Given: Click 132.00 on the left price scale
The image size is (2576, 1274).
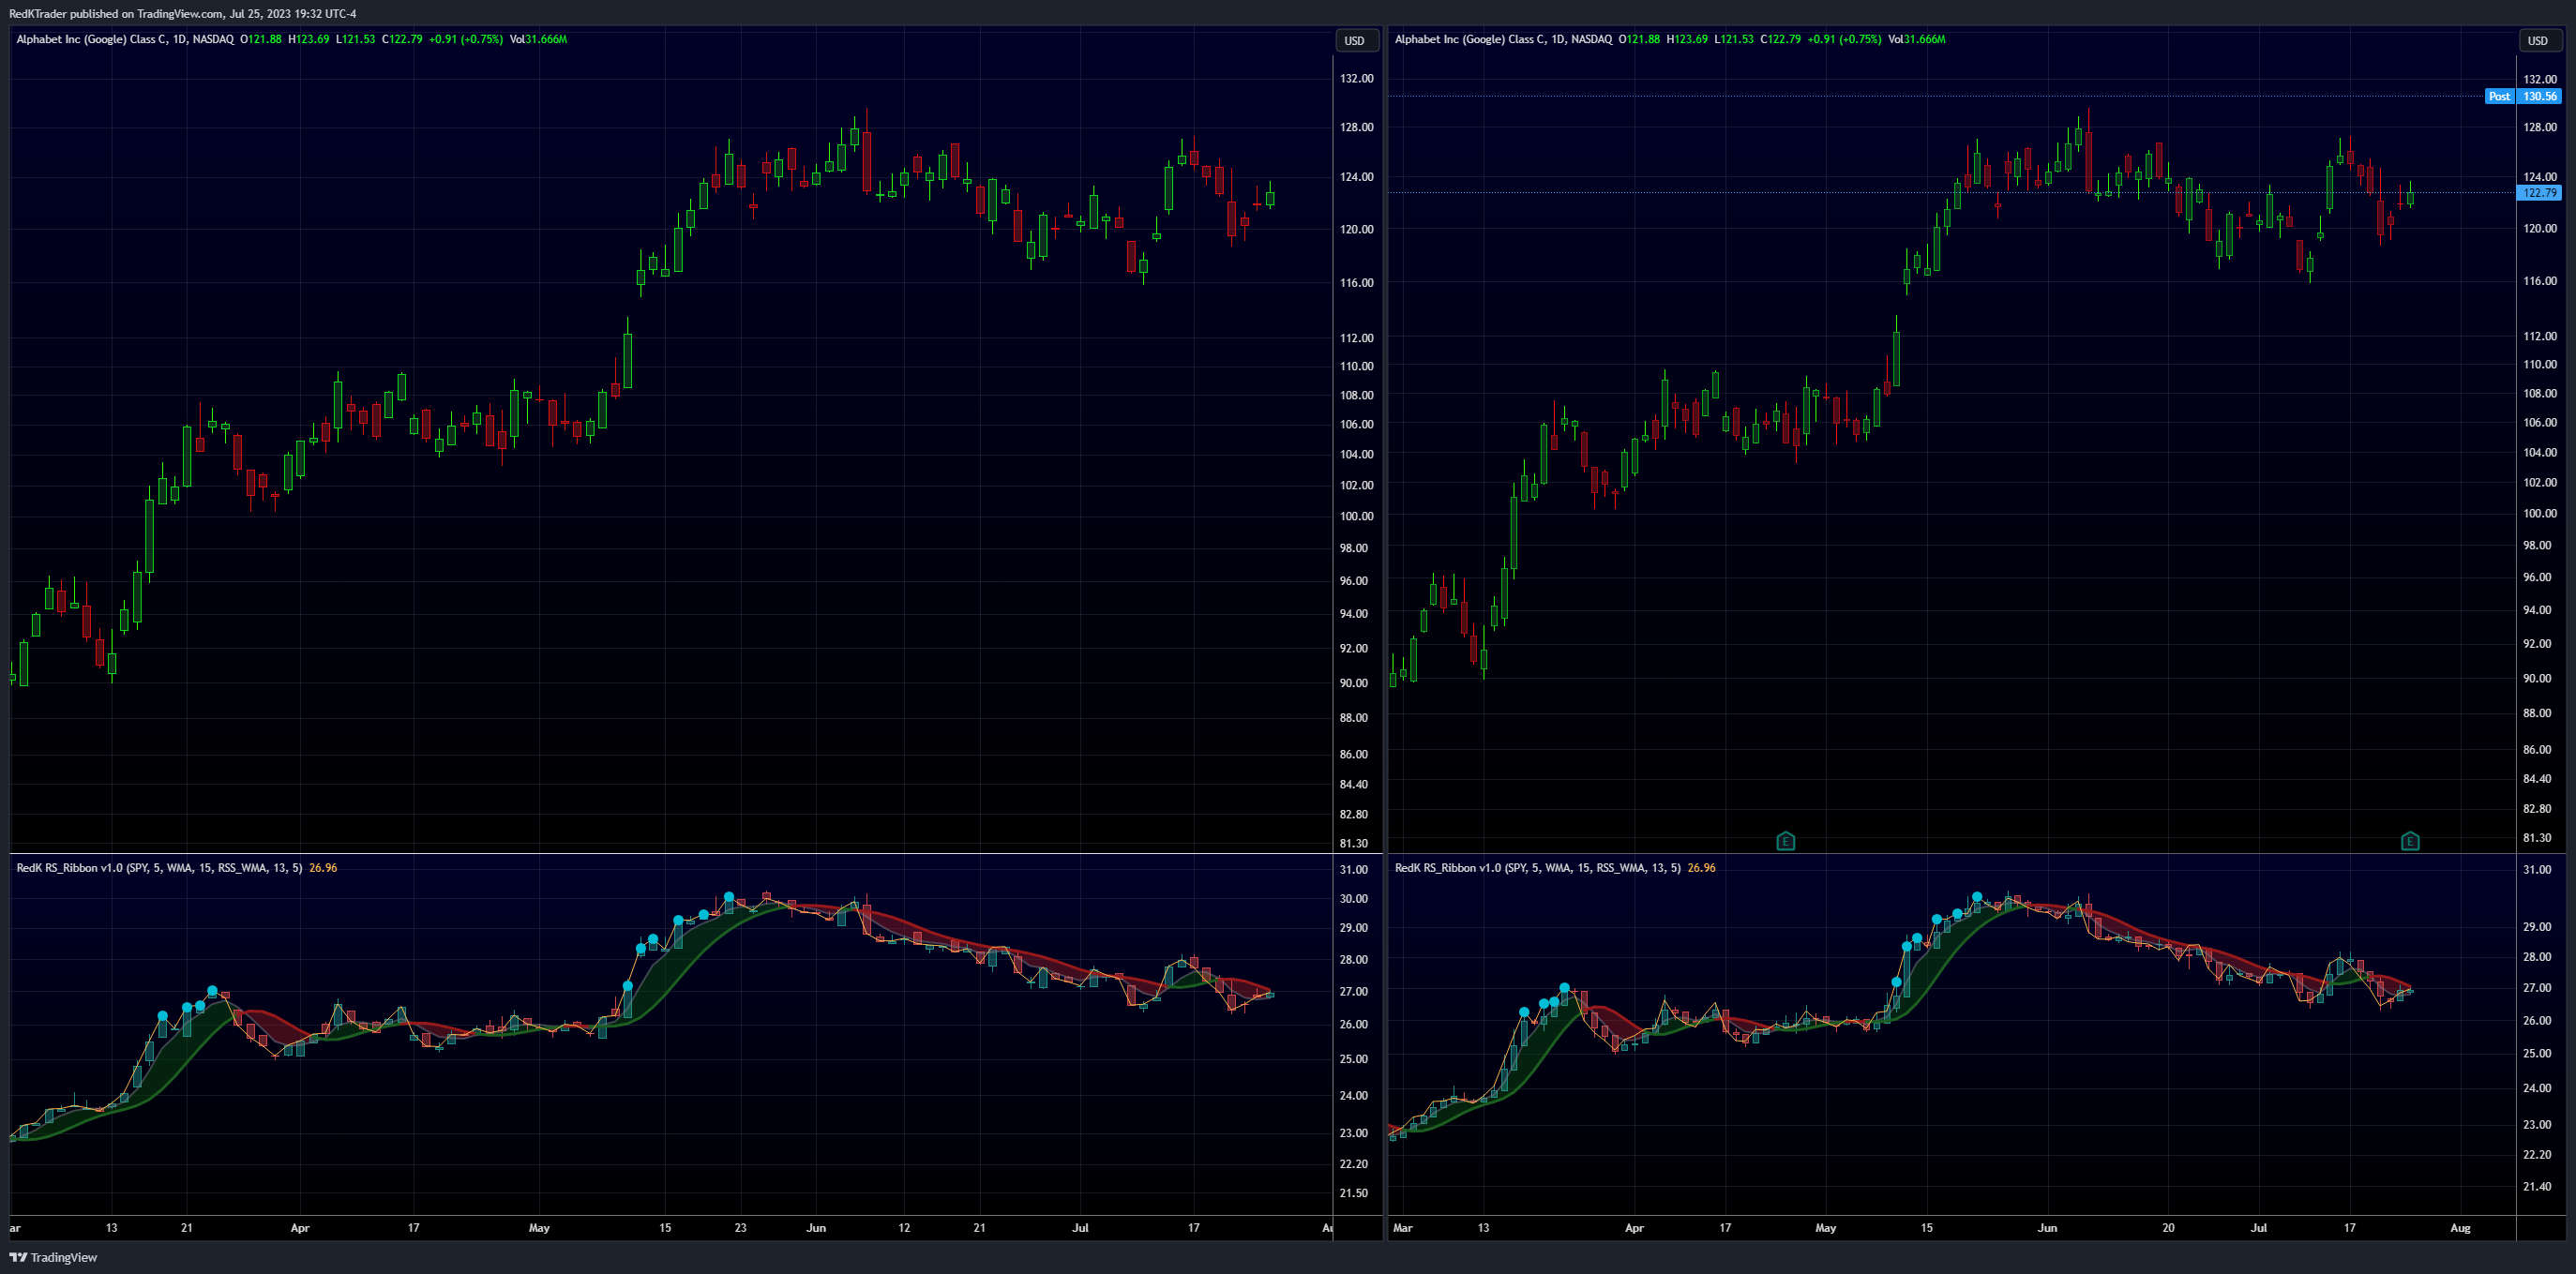Looking at the screenshot, I should 1356,78.
